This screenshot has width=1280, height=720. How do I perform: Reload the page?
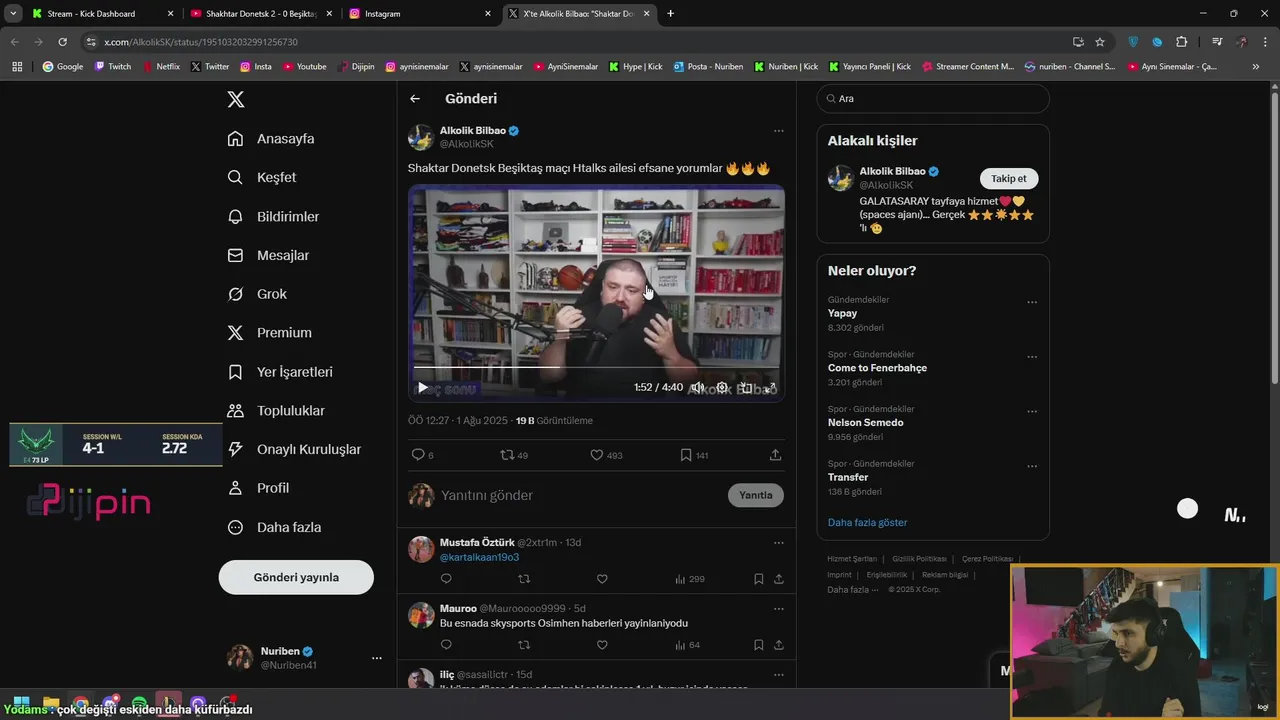pos(62,42)
